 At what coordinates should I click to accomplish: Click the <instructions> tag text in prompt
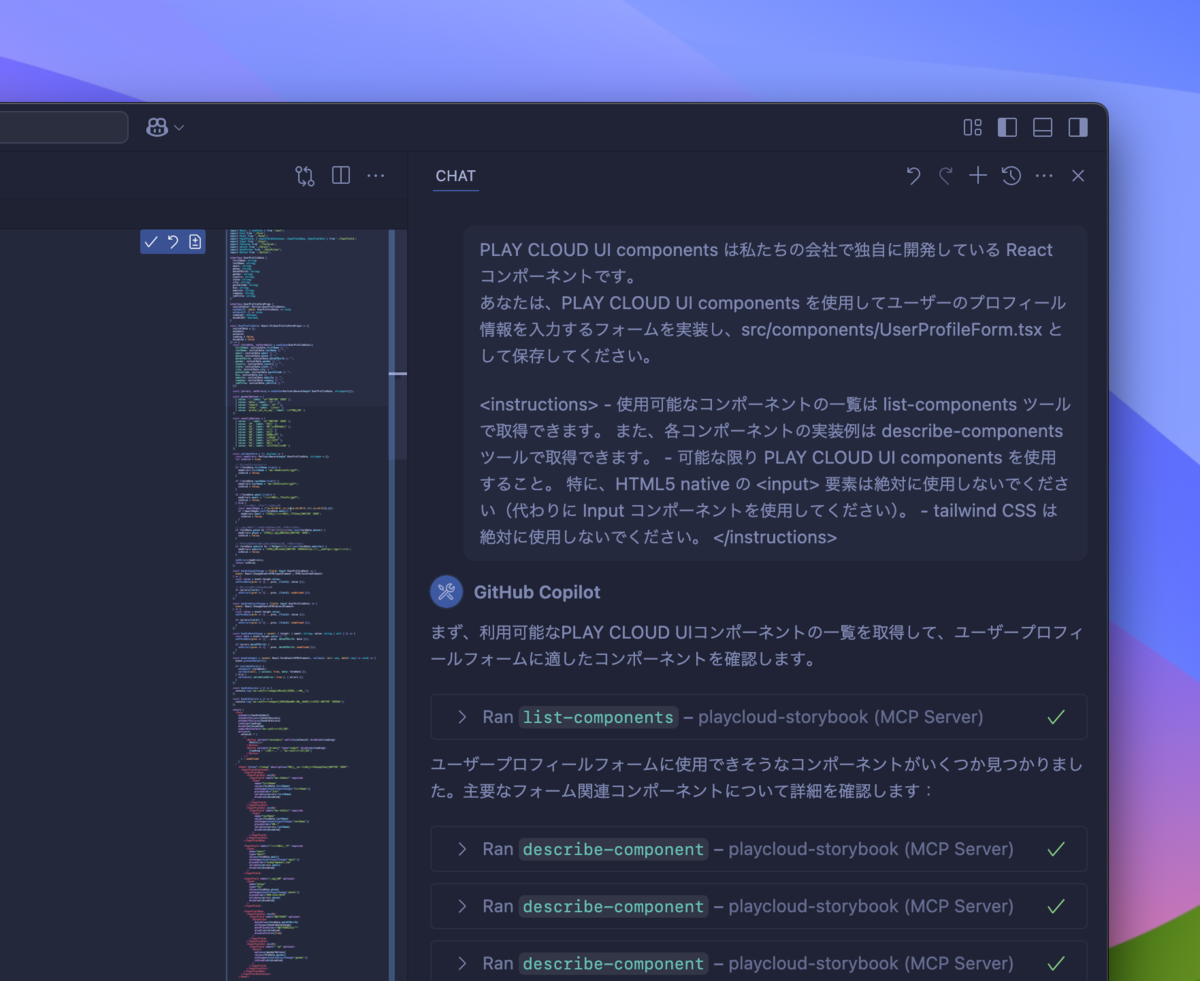click(x=539, y=405)
